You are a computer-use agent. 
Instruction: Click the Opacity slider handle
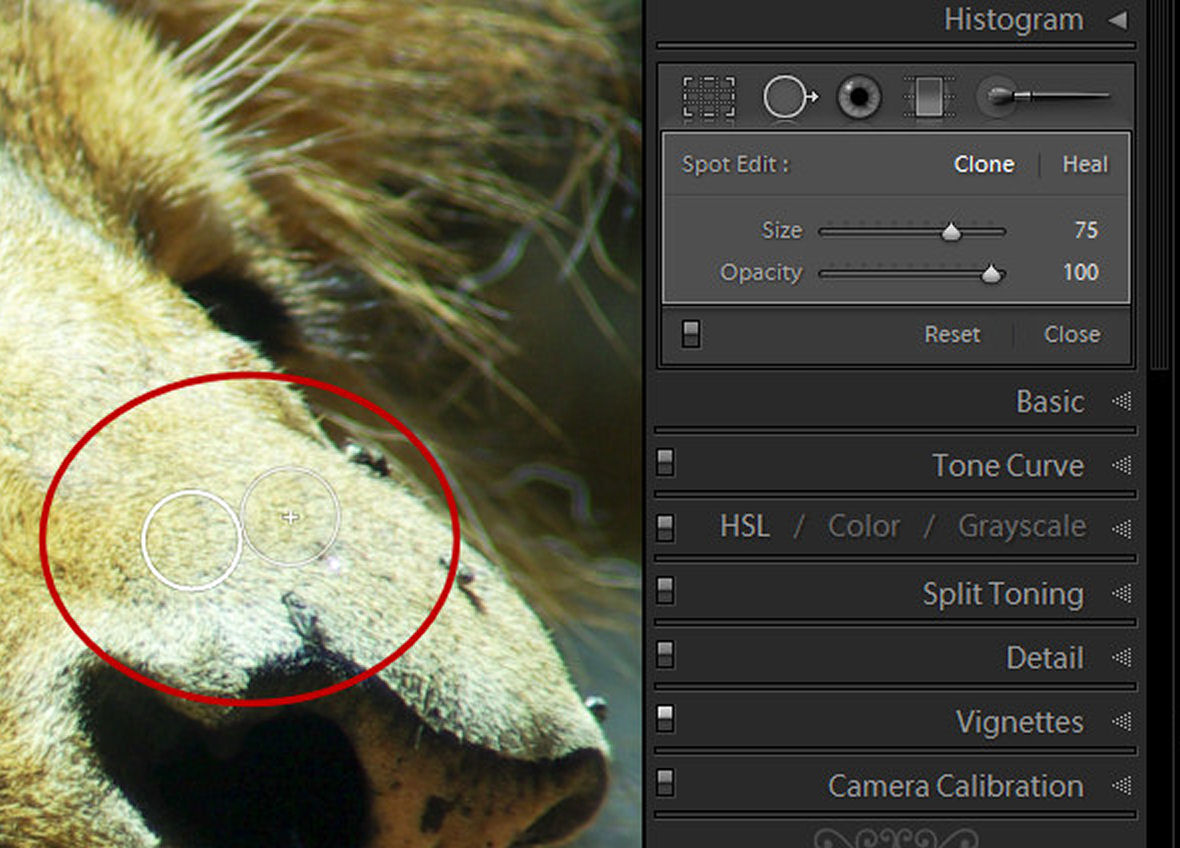(x=991, y=274)
